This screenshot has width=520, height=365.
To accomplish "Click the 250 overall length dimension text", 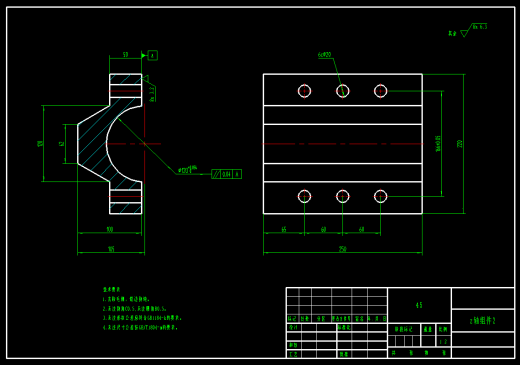I will click(343, 249).
